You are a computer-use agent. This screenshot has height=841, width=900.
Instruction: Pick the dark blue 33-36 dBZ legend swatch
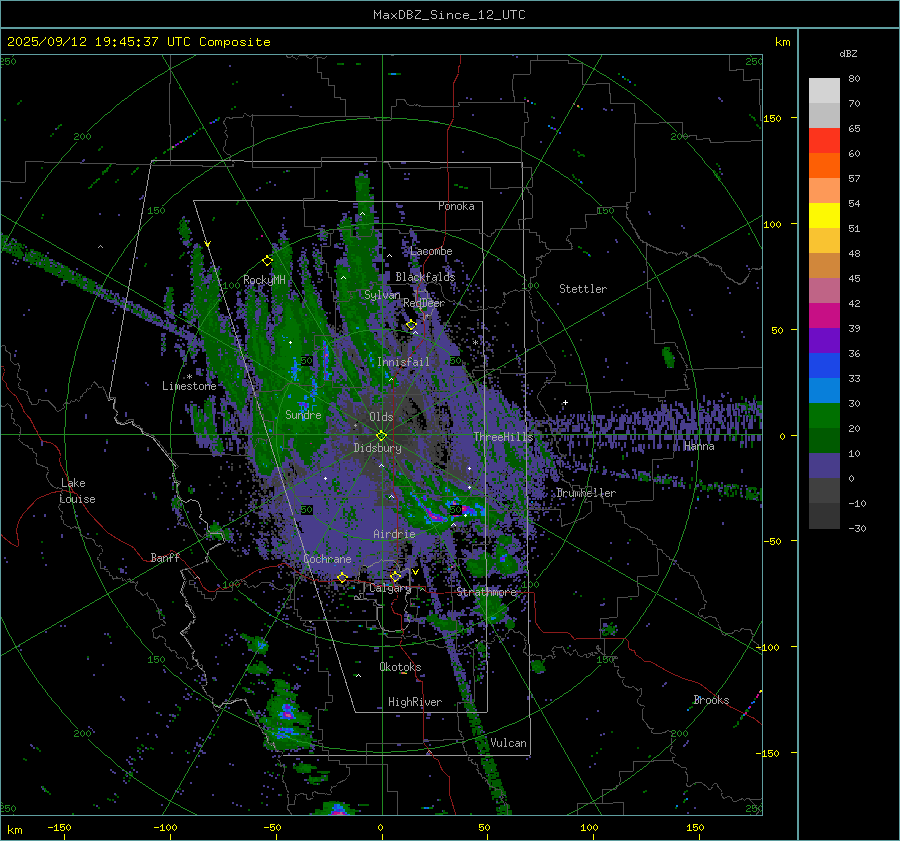click(824, 365)
